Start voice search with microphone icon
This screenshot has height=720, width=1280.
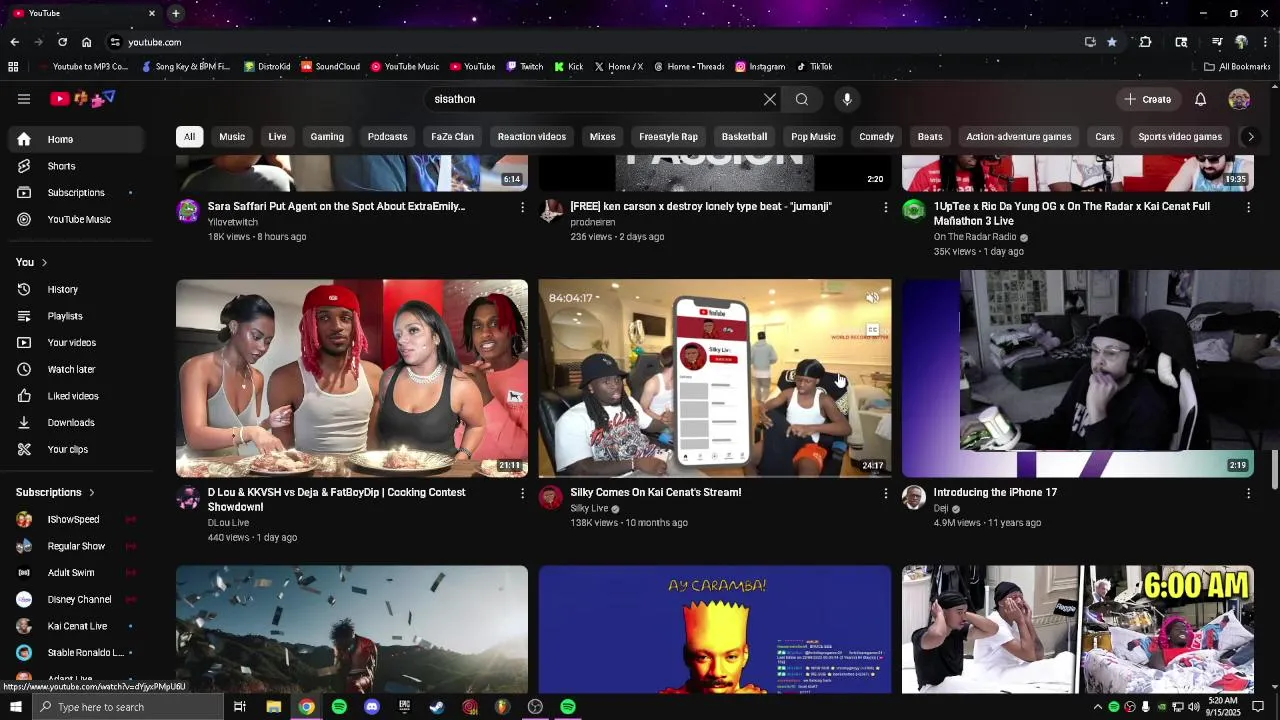point(847,99)
